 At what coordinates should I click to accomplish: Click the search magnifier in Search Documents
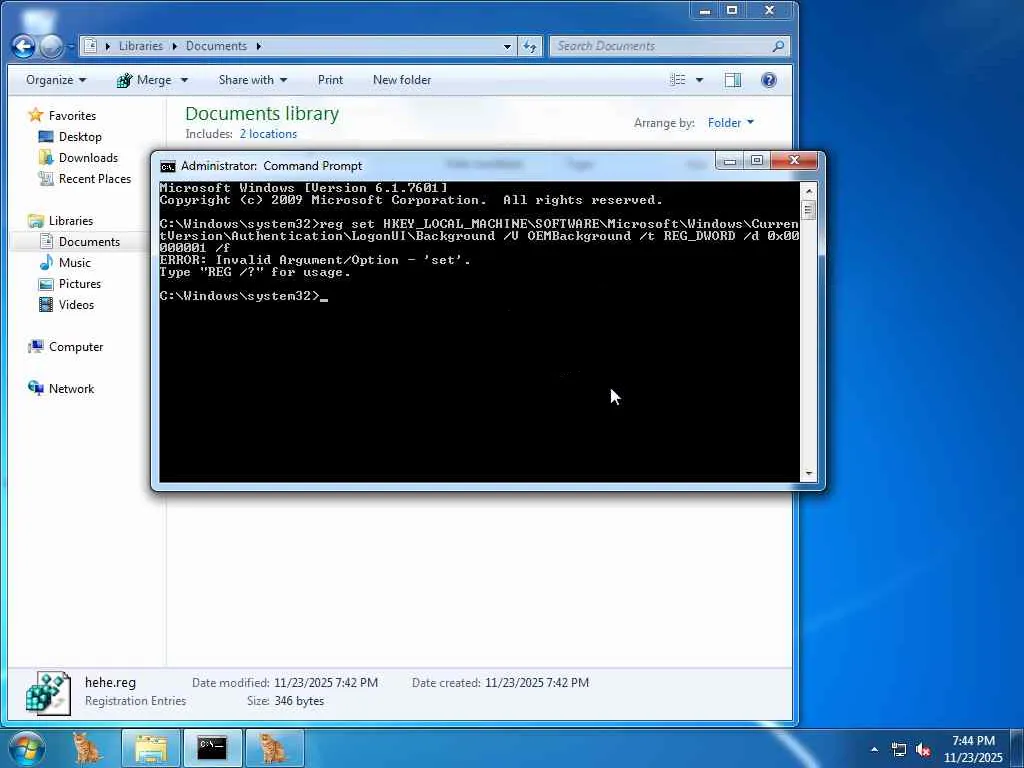click(x=777, y=46)
